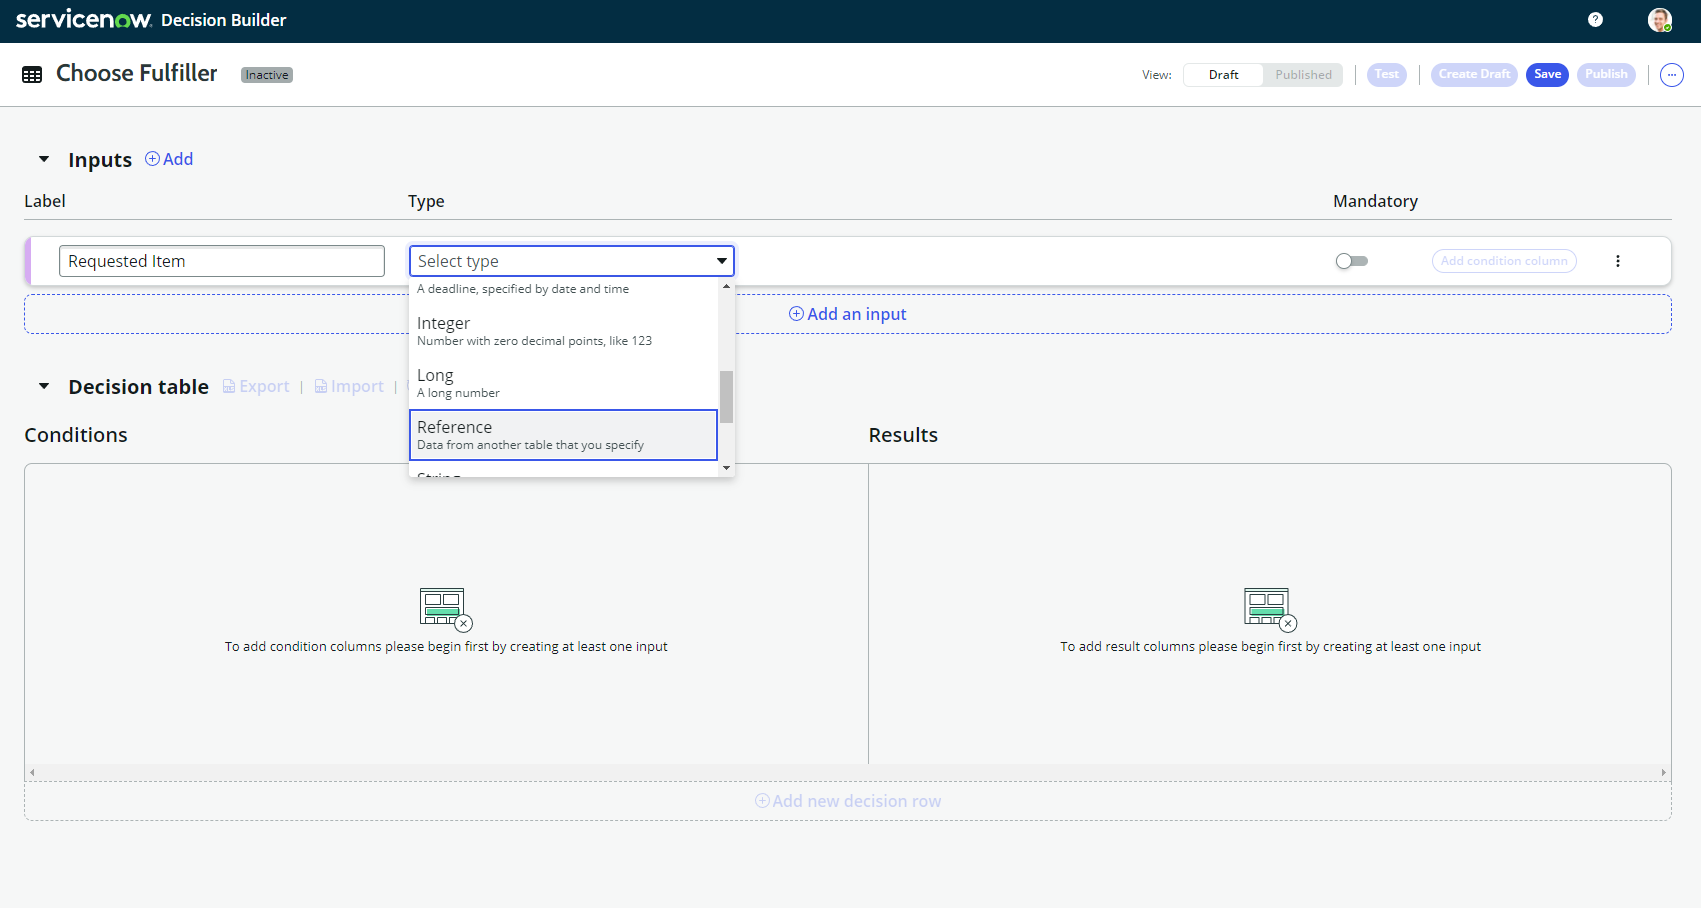Open the help question mark icon
This screenshot has height=908, width=1701.
coord(1595,20)
